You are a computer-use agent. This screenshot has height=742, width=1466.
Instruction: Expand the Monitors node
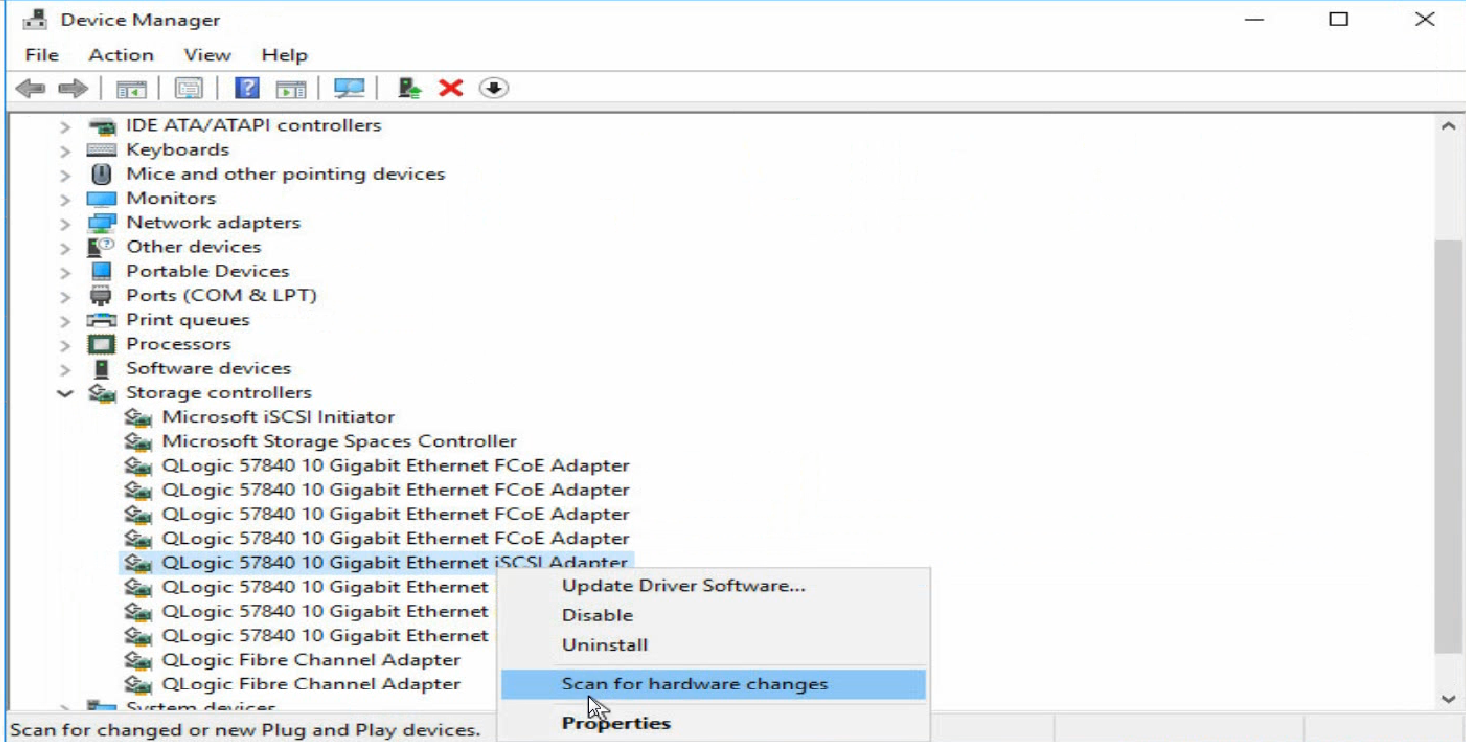tap(65, 199)
